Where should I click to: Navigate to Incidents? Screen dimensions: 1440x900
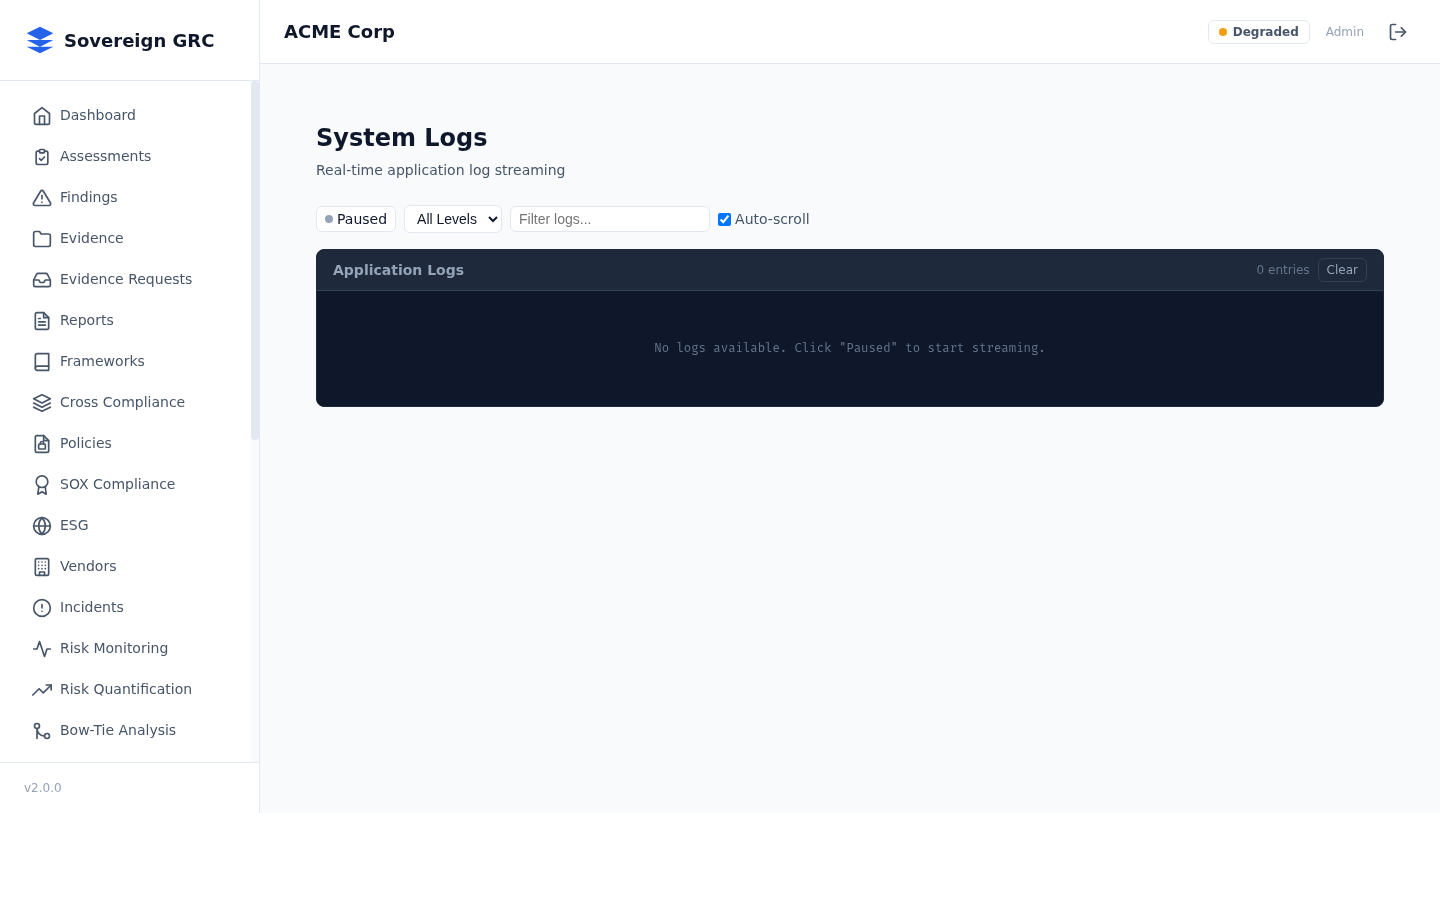pyautogui.click(x=91, y=607)
